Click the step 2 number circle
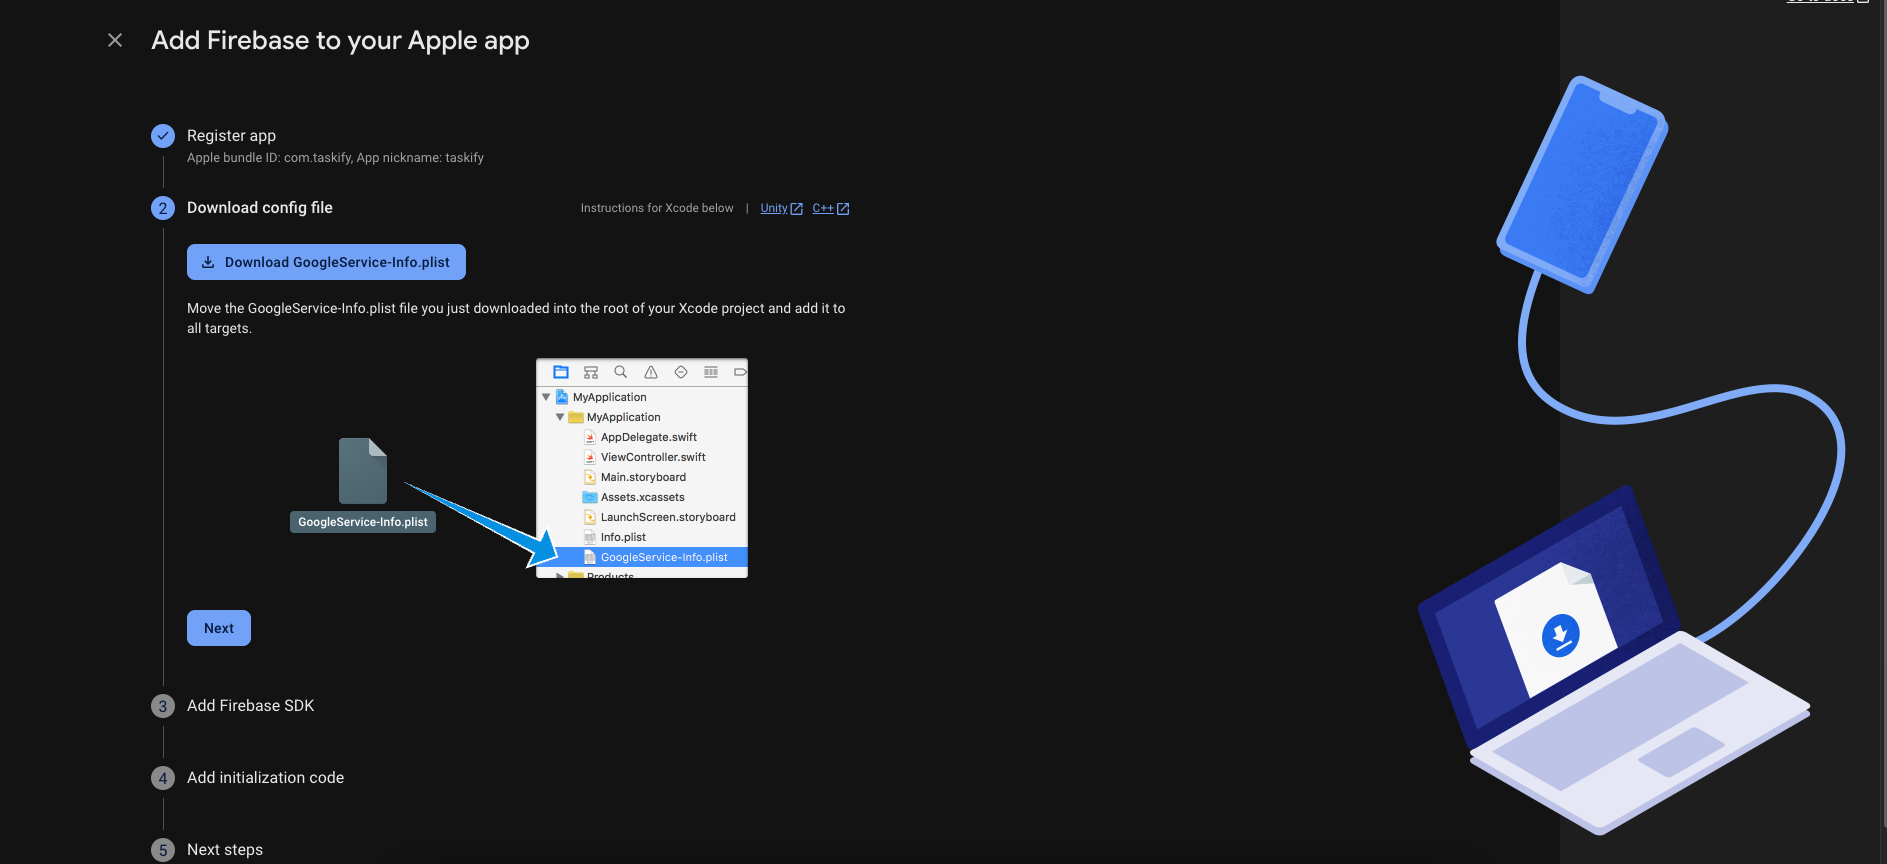Screen dimensions: 1887x864 coord(163,208)
